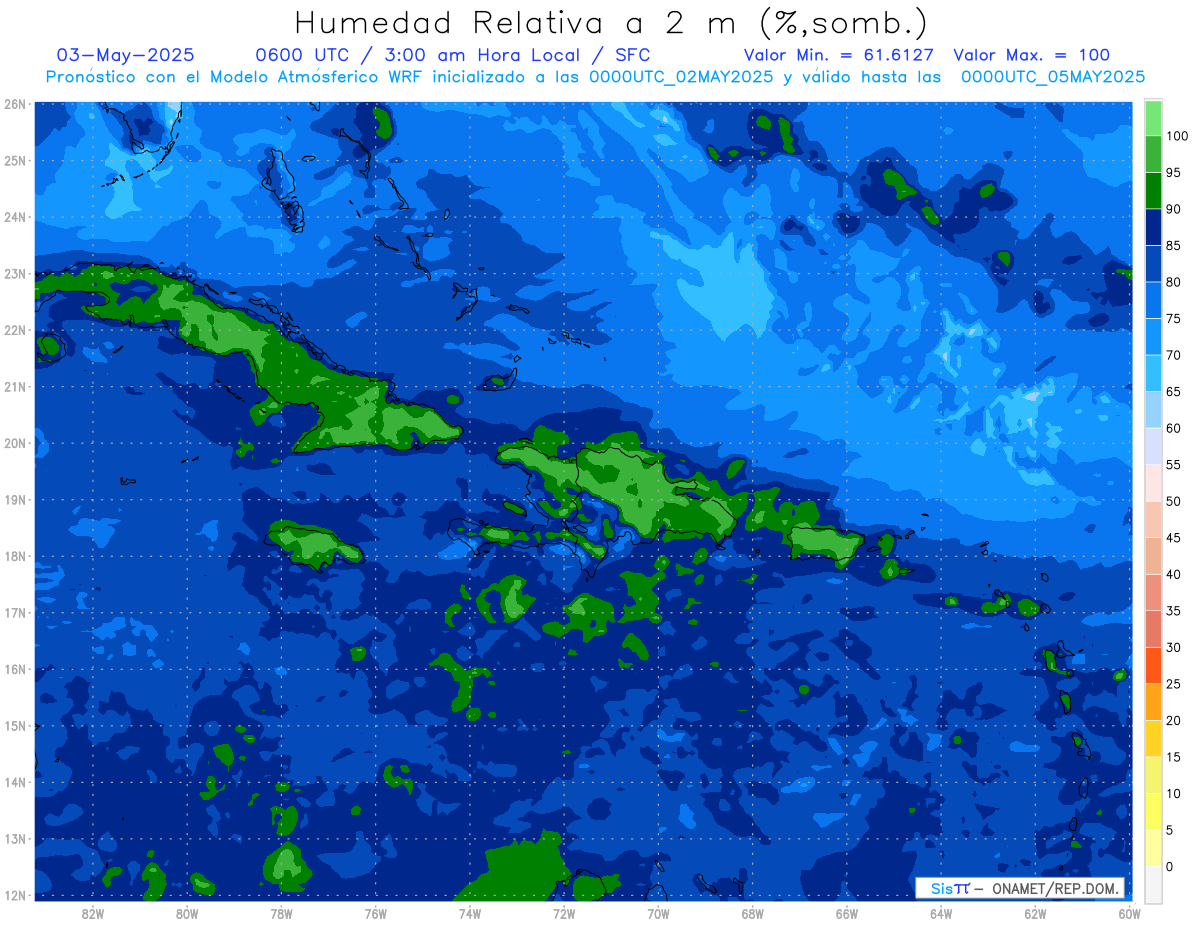Click the legend value label "50"
Screen dimensions: 1200x927
pyautogui.click(x=1173, y=501)
